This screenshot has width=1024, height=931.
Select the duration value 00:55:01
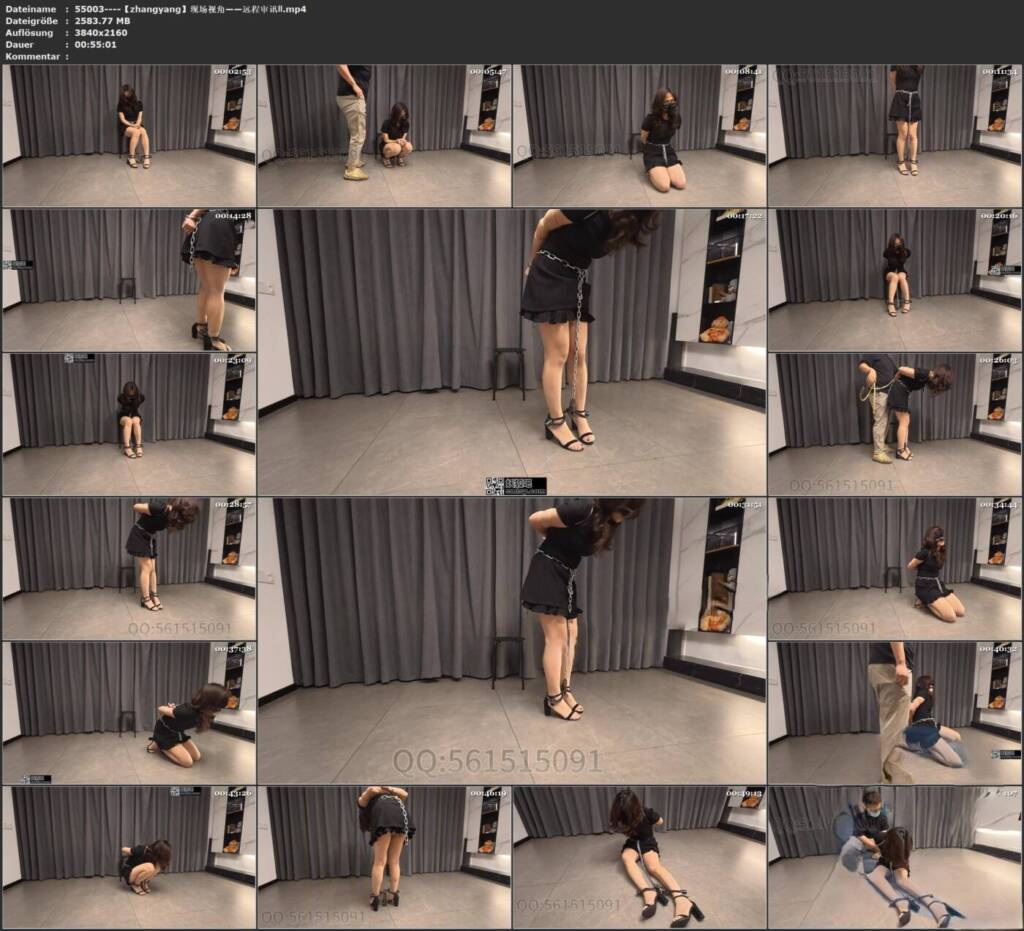point(95,44)
